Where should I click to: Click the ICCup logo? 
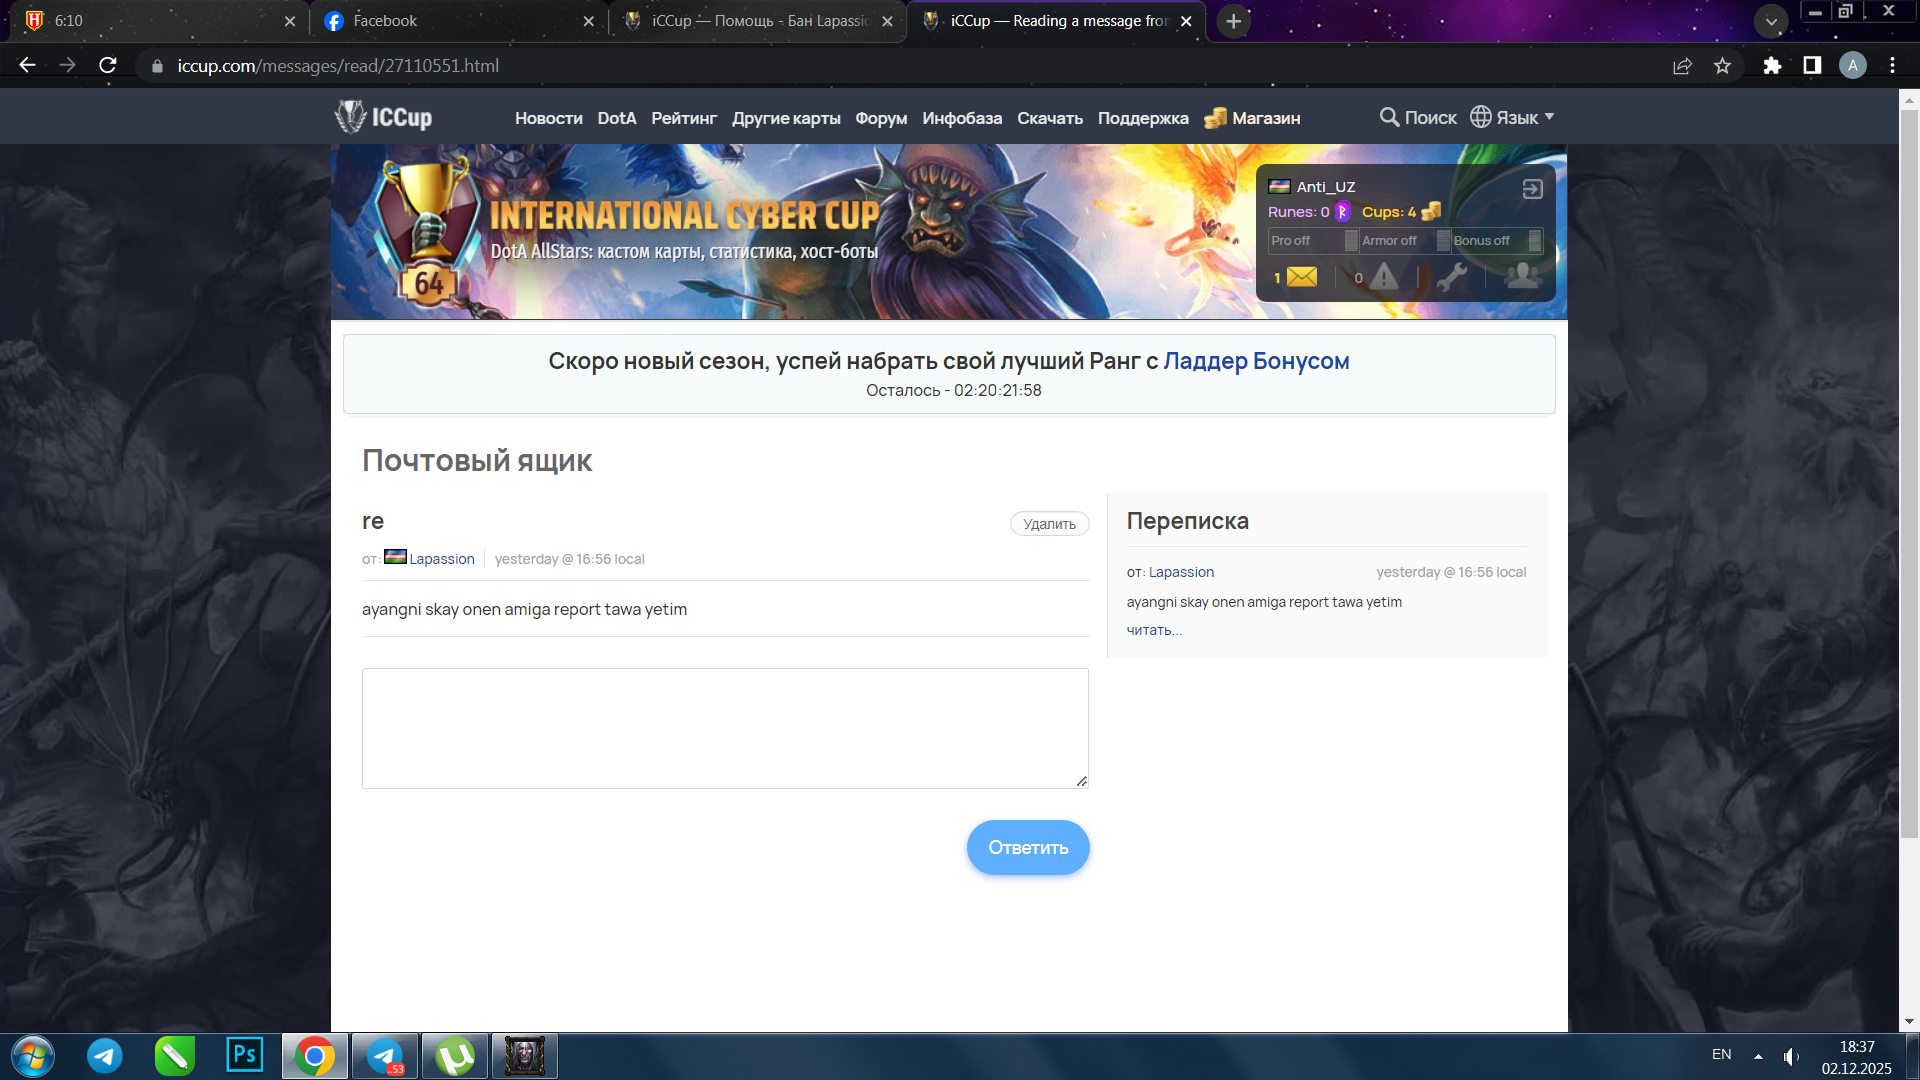(384, 117)
